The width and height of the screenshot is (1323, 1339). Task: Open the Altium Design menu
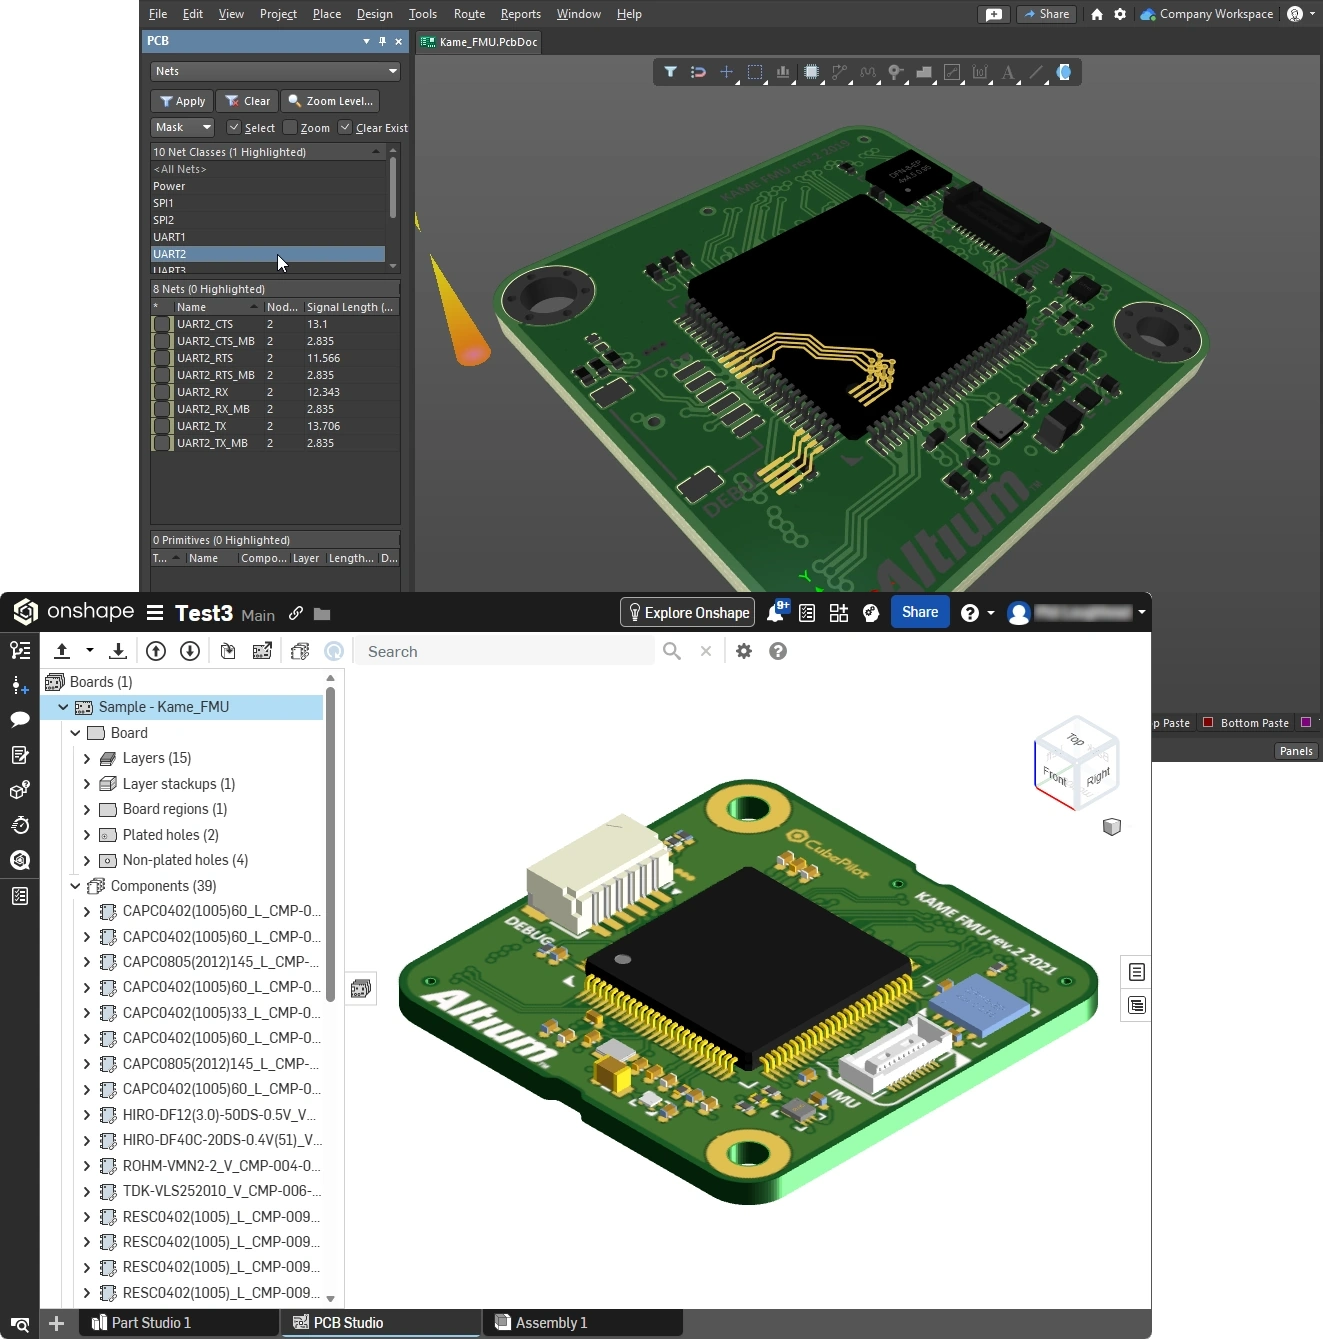[375, 14]
